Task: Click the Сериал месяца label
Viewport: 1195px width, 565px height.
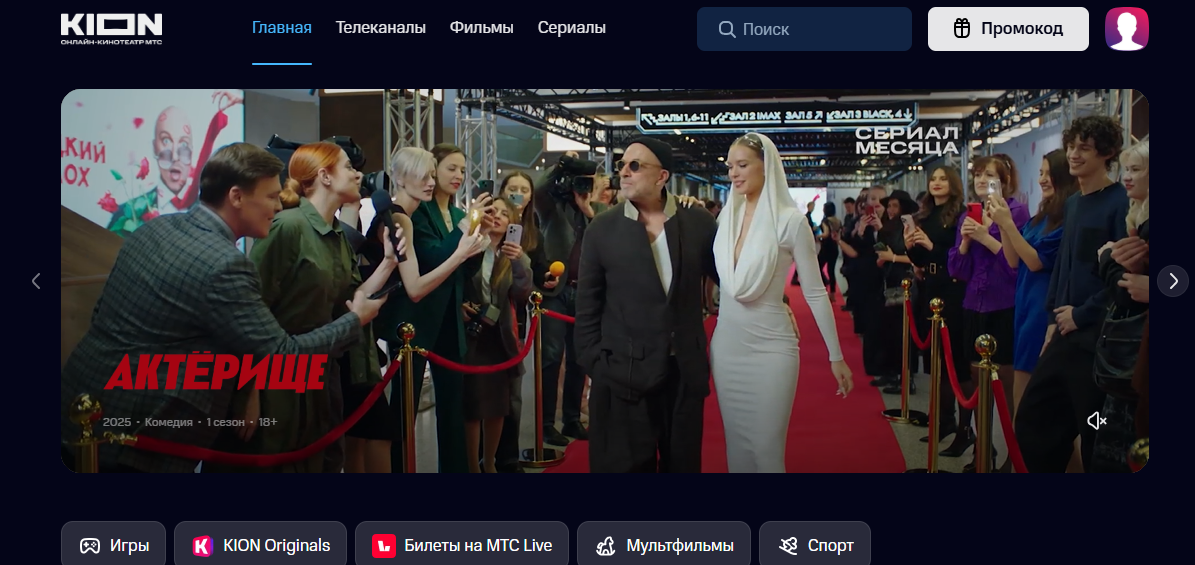Action: [908, 140]
